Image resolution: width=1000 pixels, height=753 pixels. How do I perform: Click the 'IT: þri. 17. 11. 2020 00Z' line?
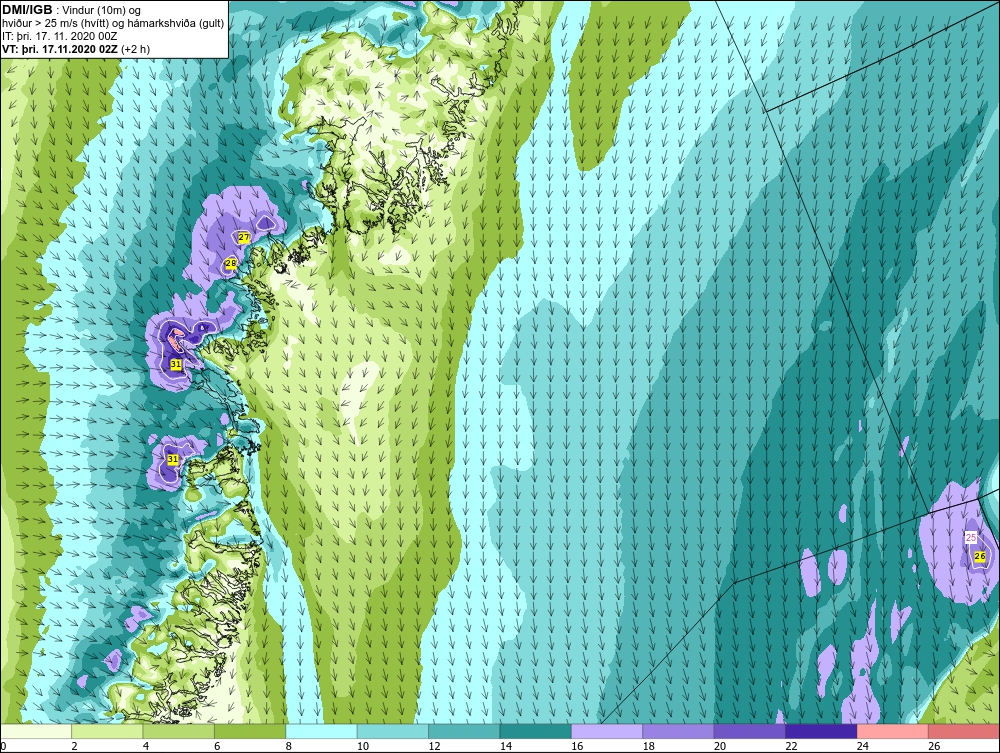point(59,36)
